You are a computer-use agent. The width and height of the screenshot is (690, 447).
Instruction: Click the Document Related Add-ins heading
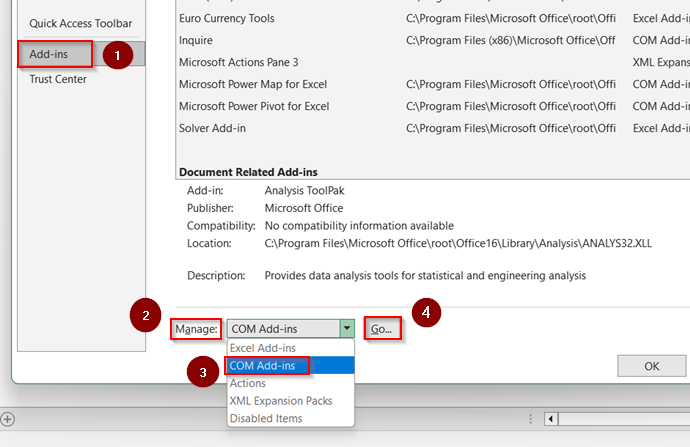(248, 172)
